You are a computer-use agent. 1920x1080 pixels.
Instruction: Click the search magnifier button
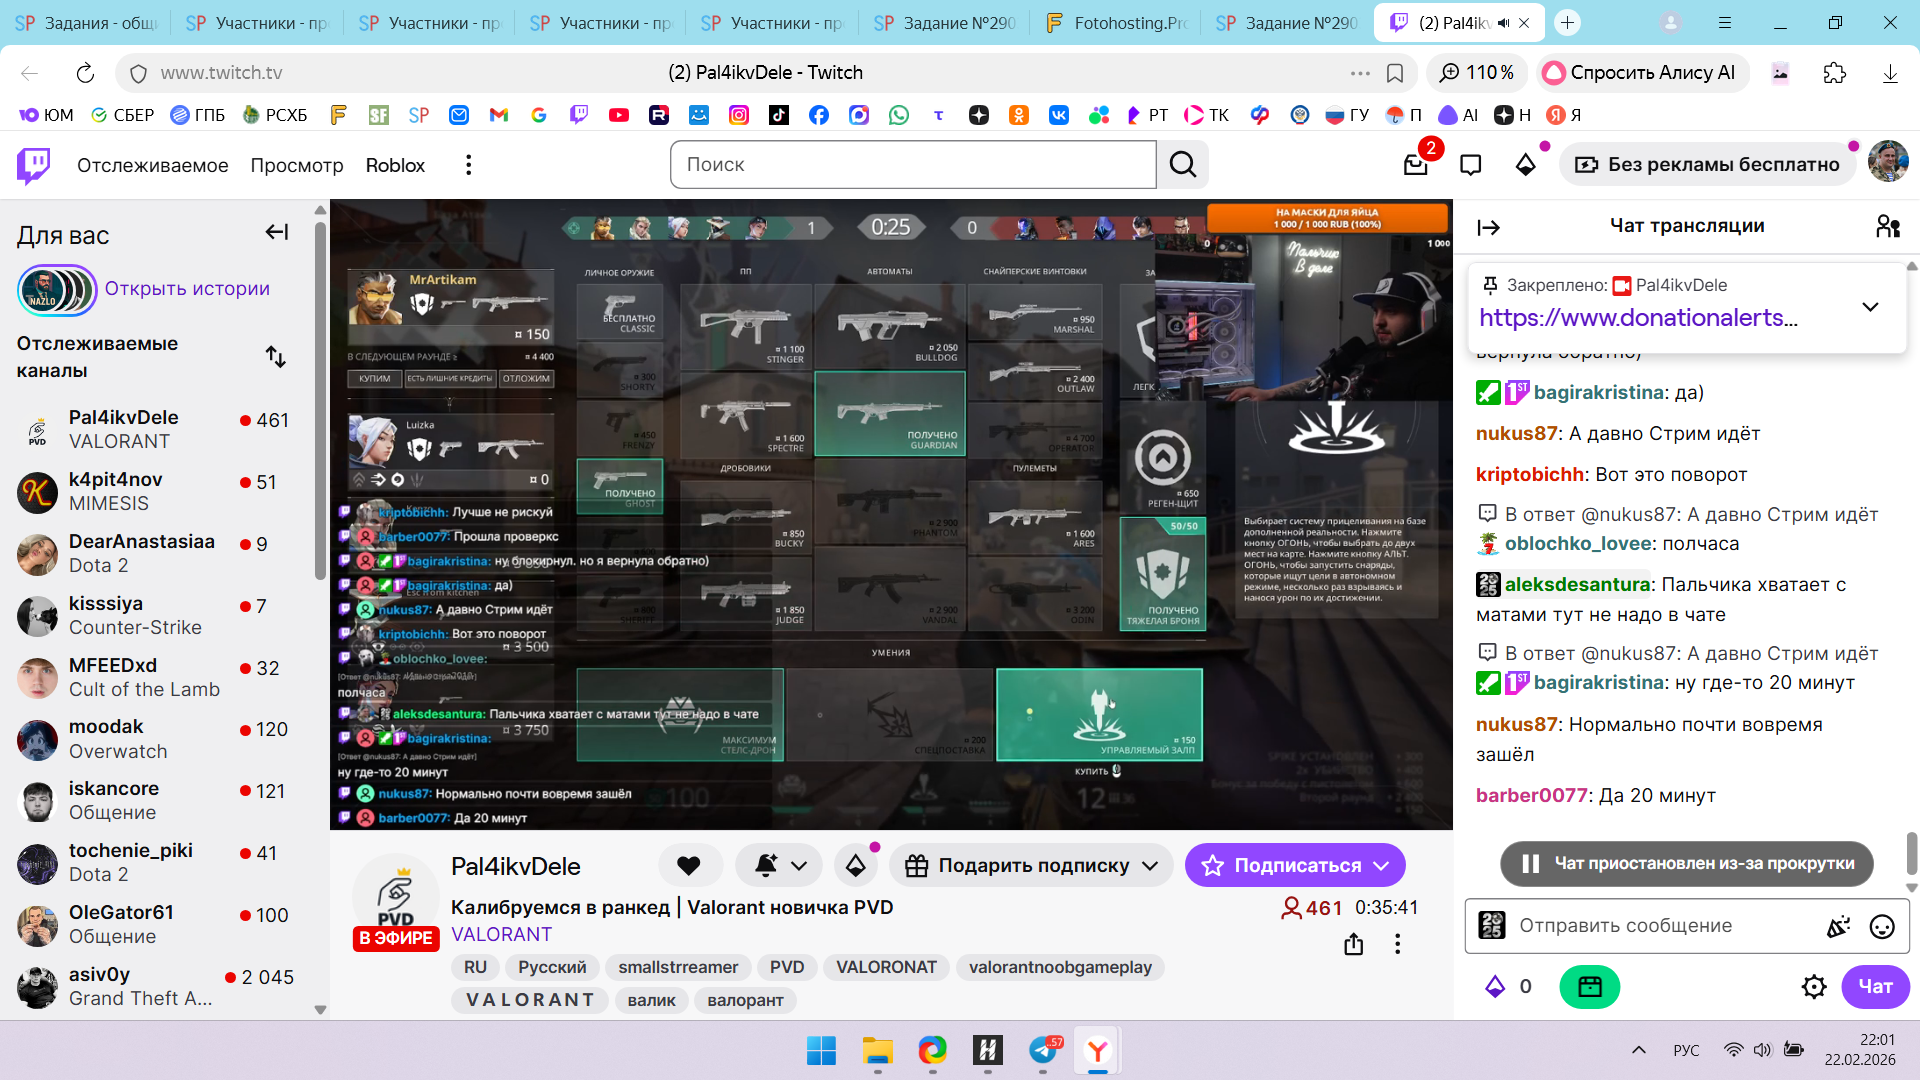pyautogui.click(x=1182, y=165)
